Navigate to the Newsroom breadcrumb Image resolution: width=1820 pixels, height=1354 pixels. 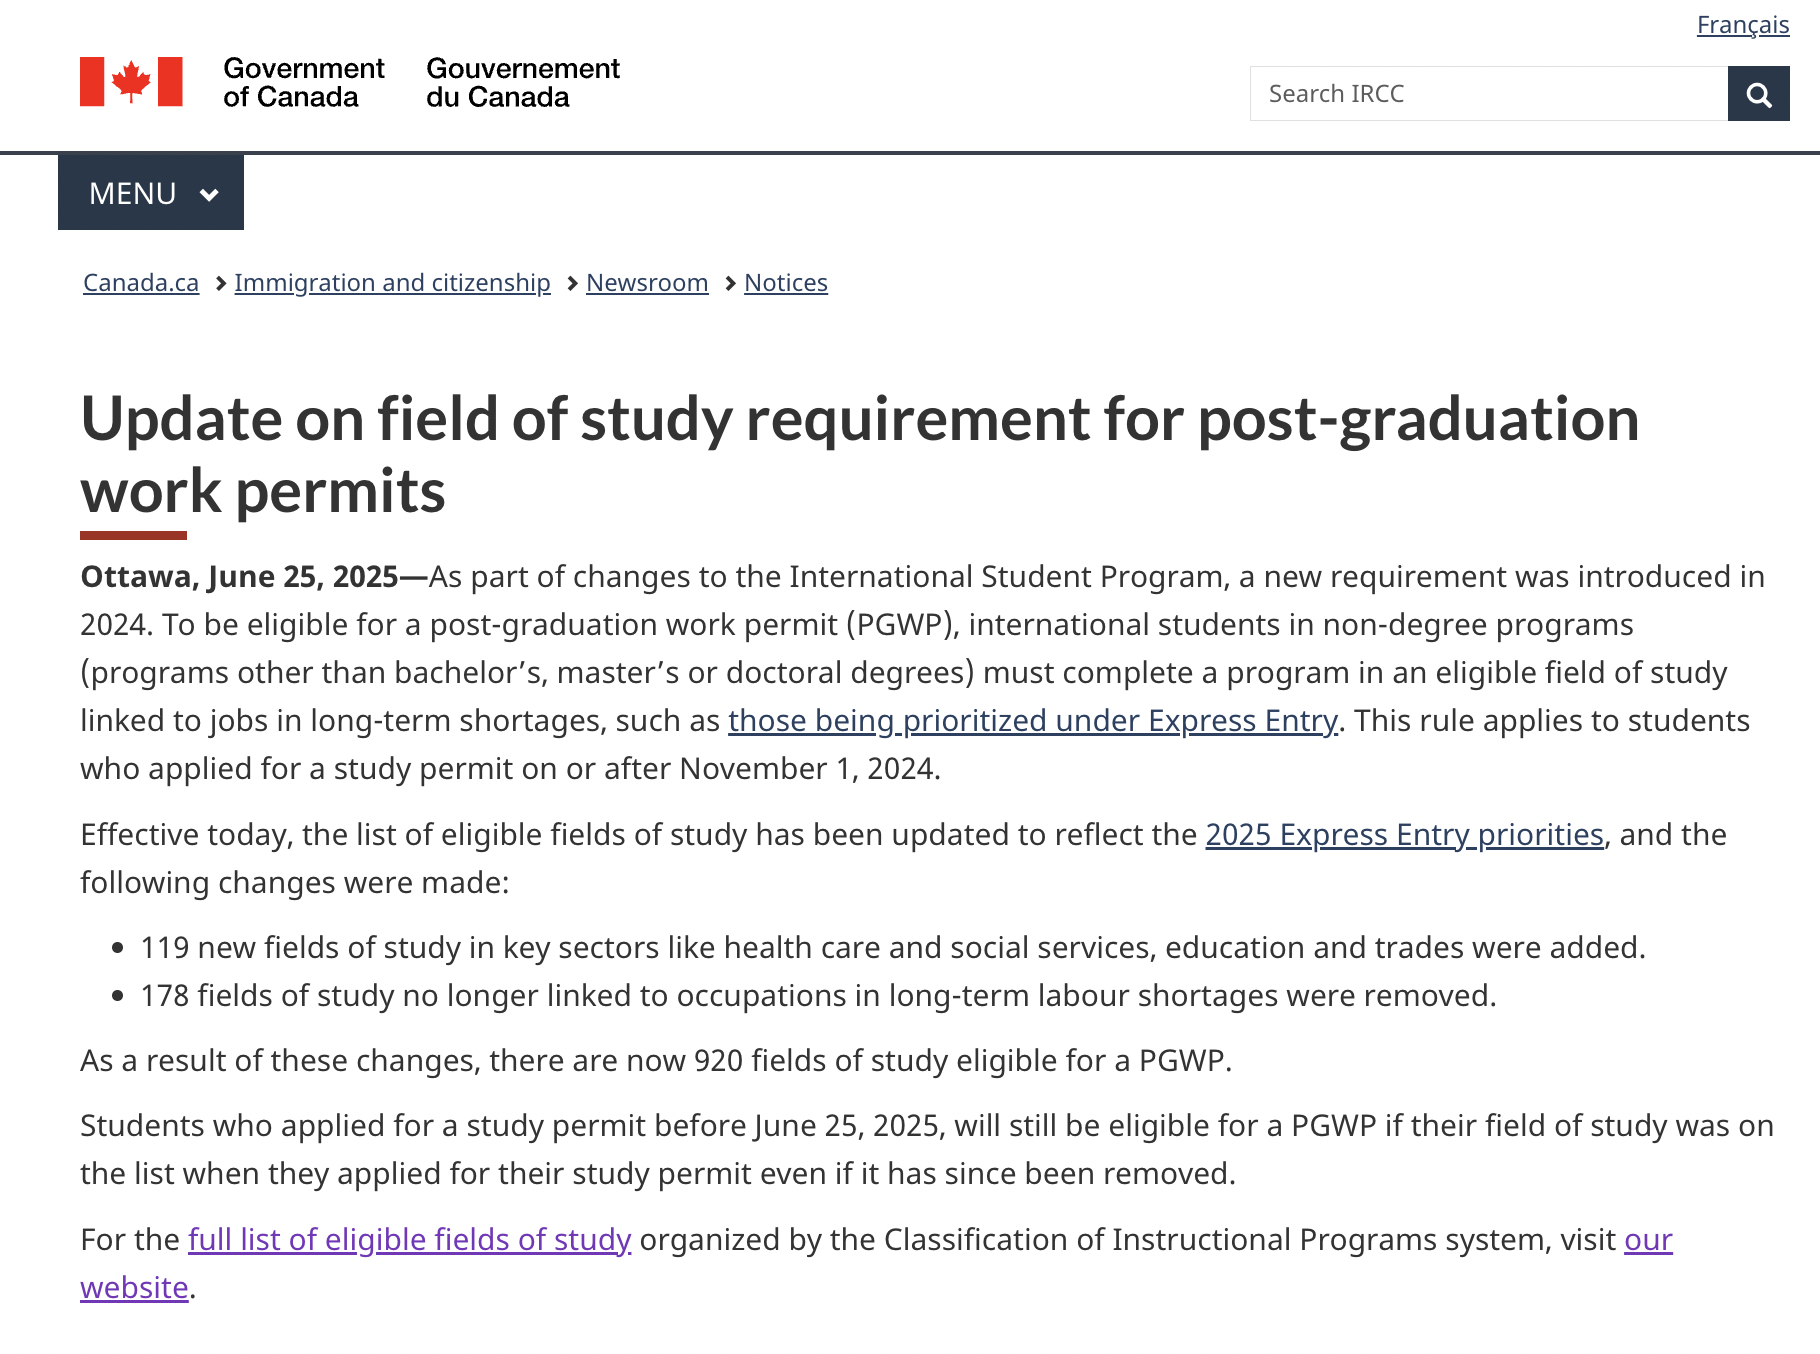tap(647, 283)
